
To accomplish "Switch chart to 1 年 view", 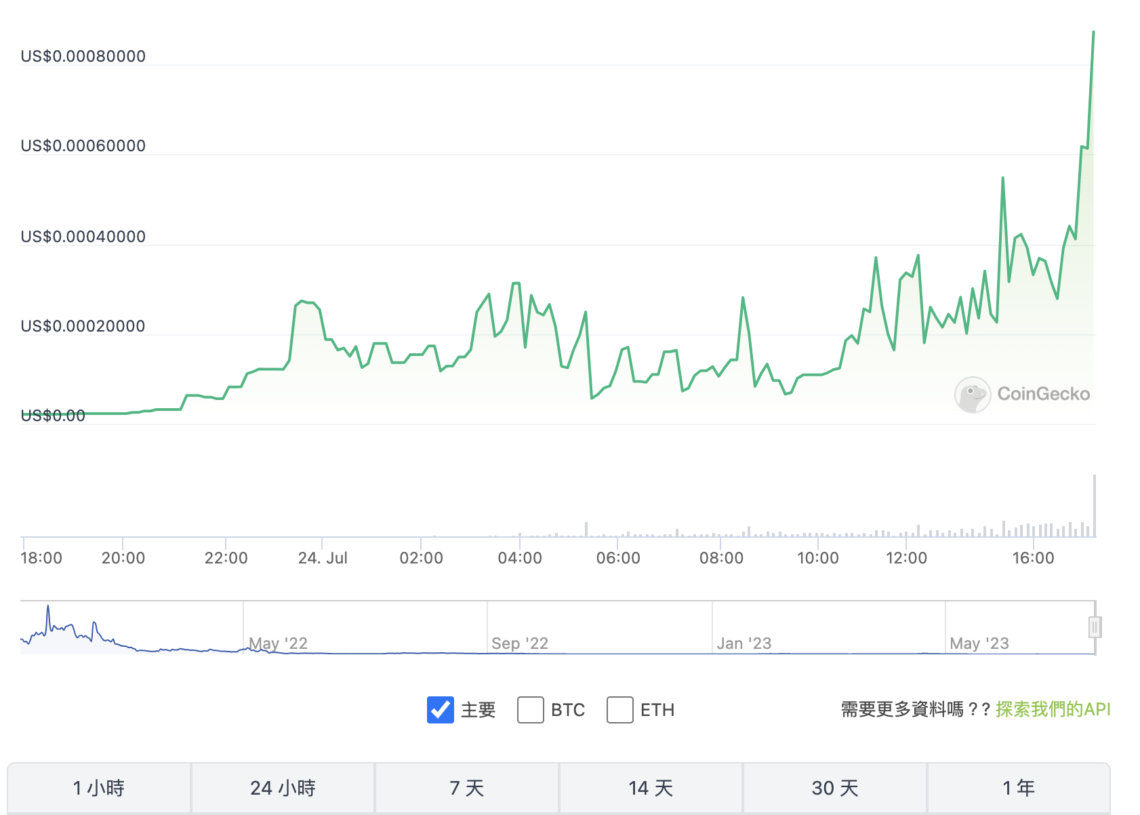I will tap(1018, 788).
